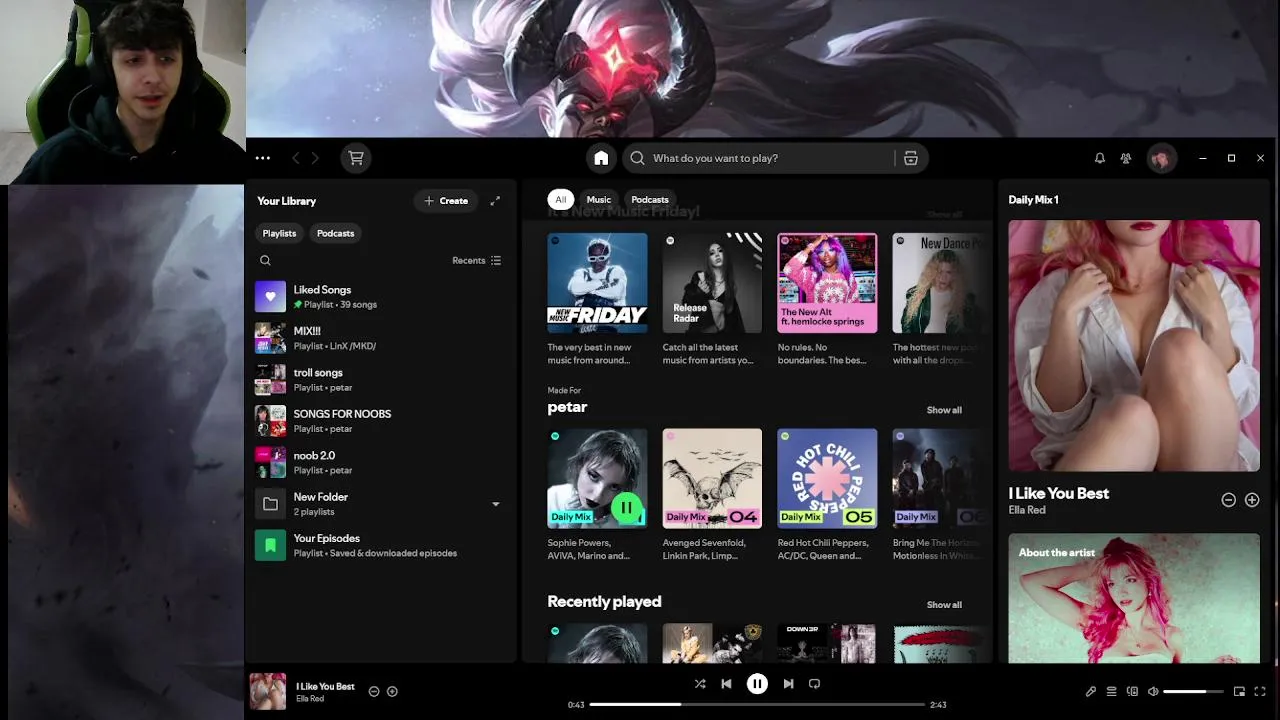Screen dimensions: 1280x720
Task: Open notifications bell
Action: click(x=1099, y=158)
